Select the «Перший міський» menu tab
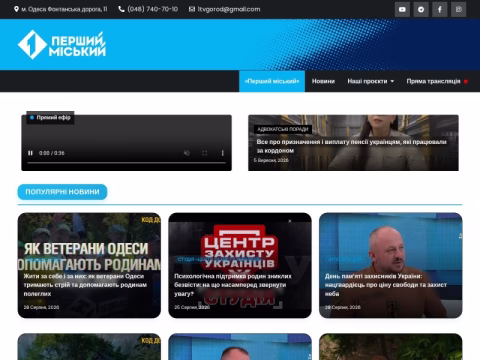The height and width of the screenshot is (360, 480). (272, 81)
